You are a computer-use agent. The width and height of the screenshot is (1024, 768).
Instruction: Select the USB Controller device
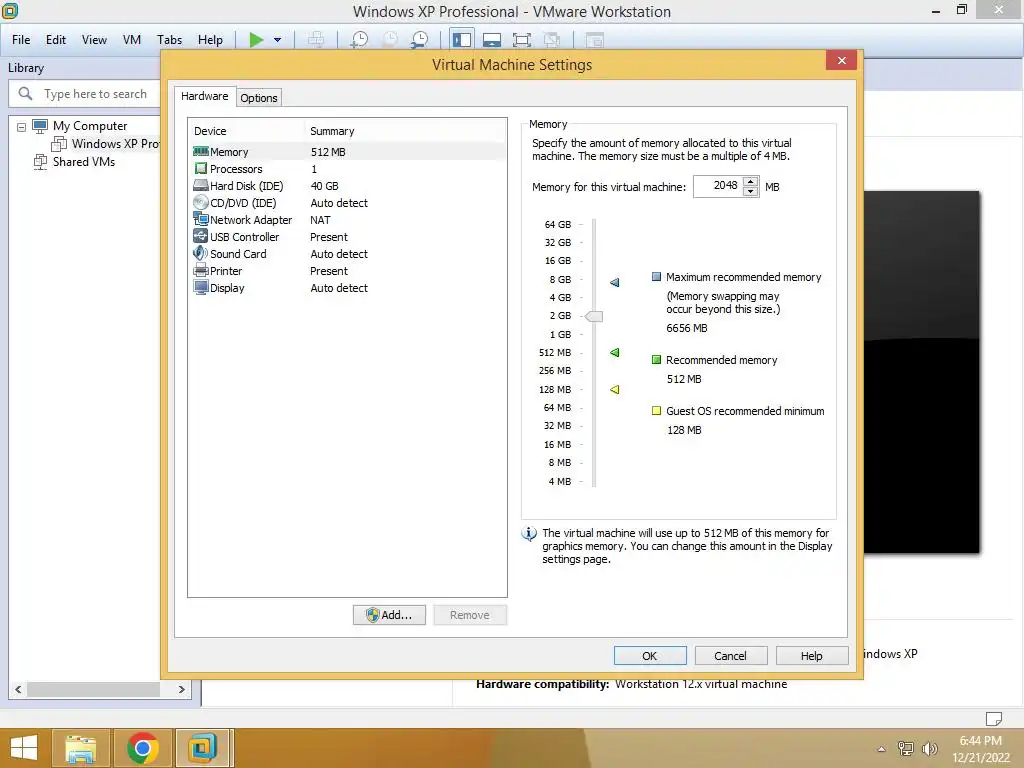click(348, 237)
